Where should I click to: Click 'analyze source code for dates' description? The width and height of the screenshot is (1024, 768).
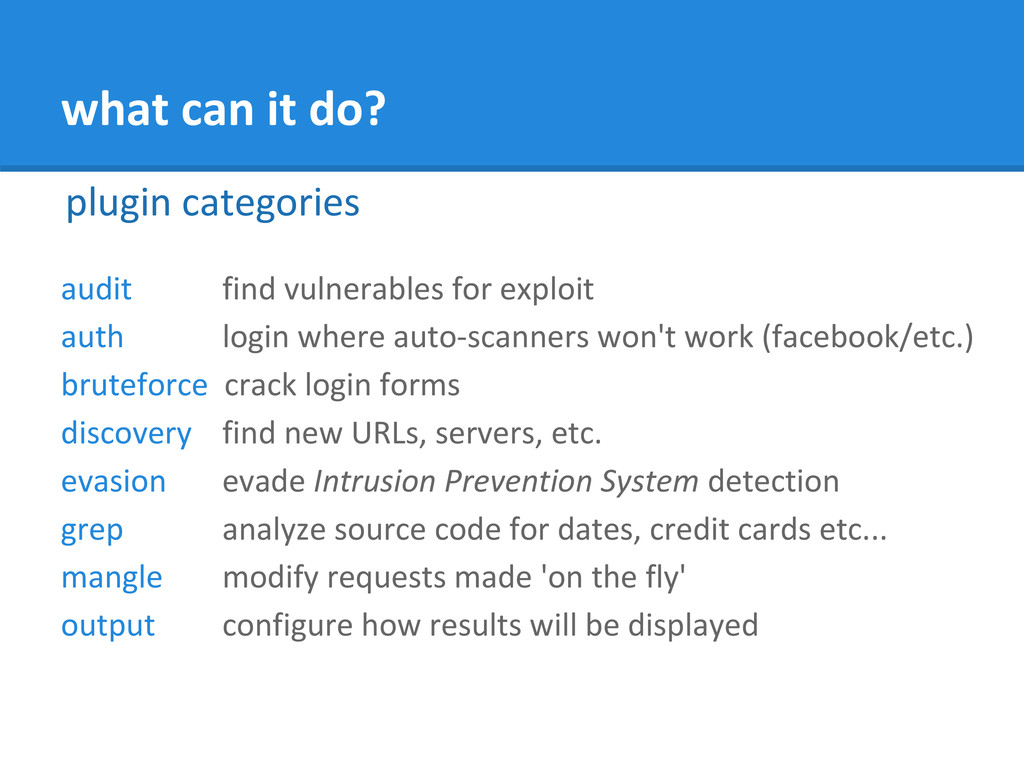(432, 530)
